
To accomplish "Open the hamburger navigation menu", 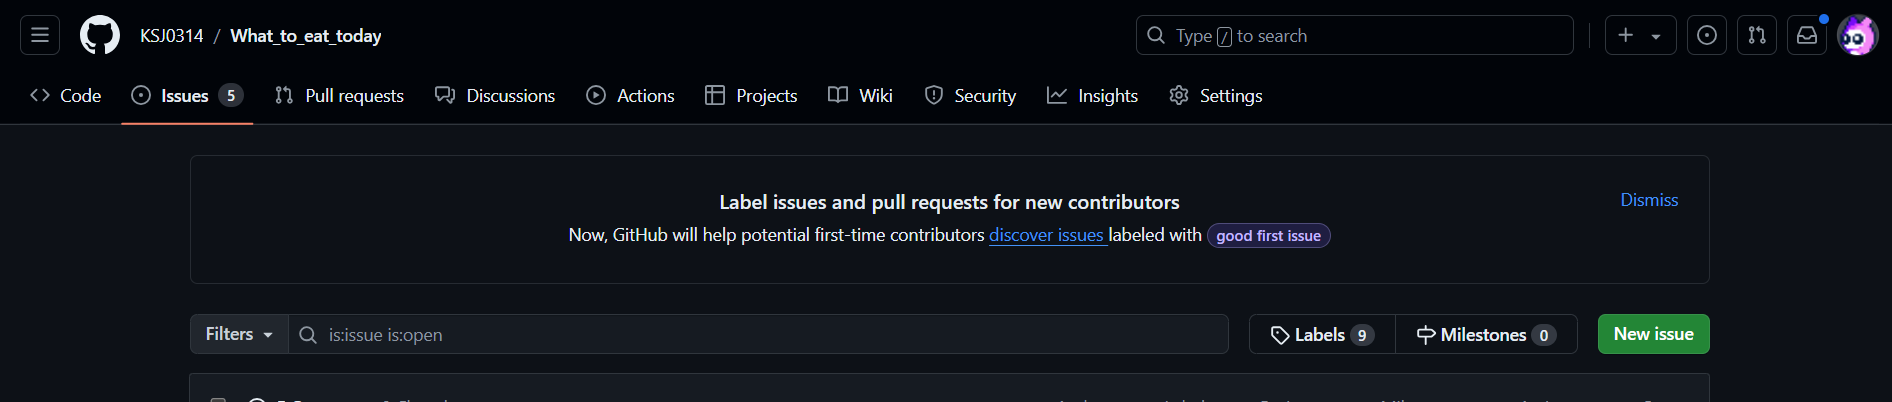I will pyautogui.click(x=40, y=35).
